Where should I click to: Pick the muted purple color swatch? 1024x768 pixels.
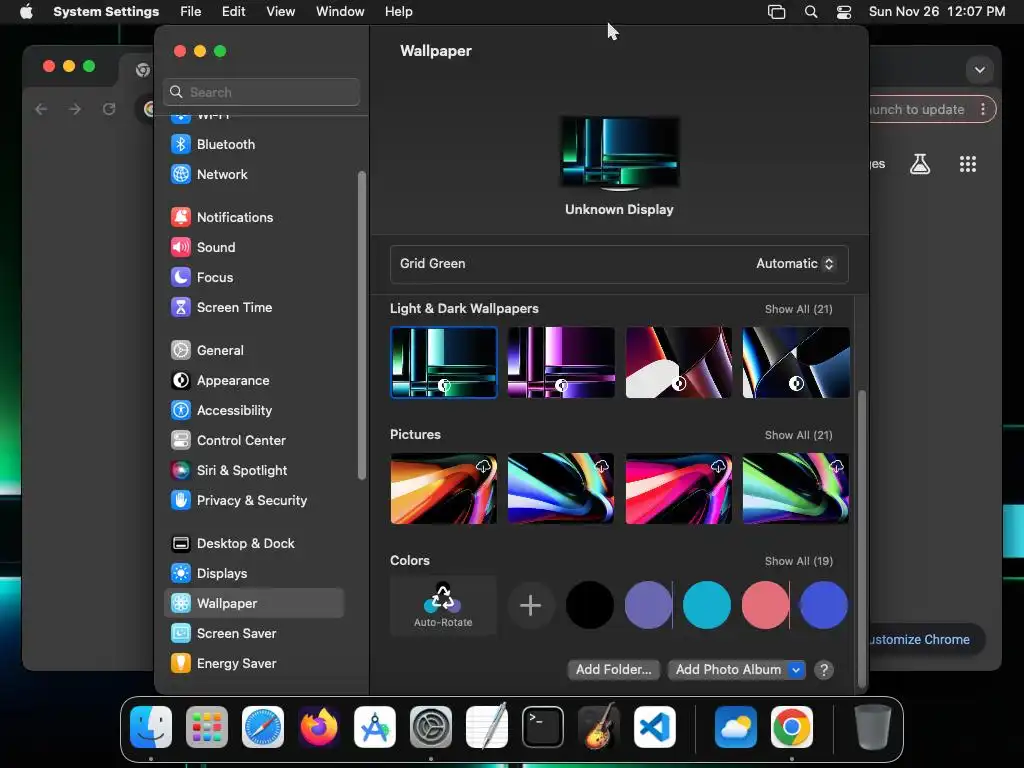point(648,605)
